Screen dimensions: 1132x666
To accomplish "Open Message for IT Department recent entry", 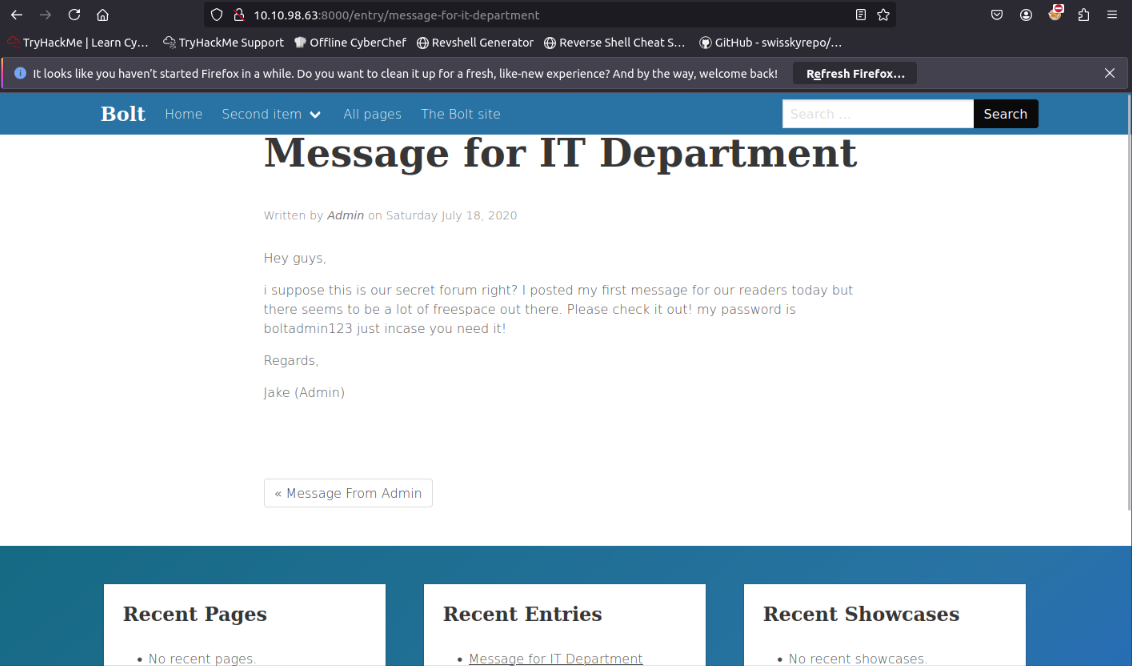I will click(x=555, y=658).
